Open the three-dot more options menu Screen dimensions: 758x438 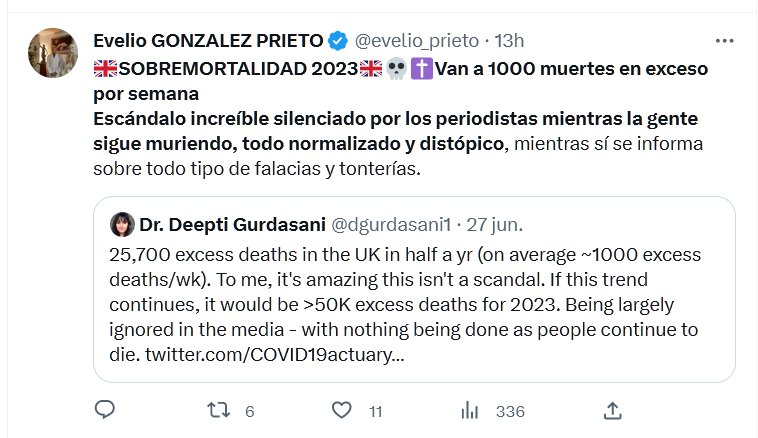[725, 41]
